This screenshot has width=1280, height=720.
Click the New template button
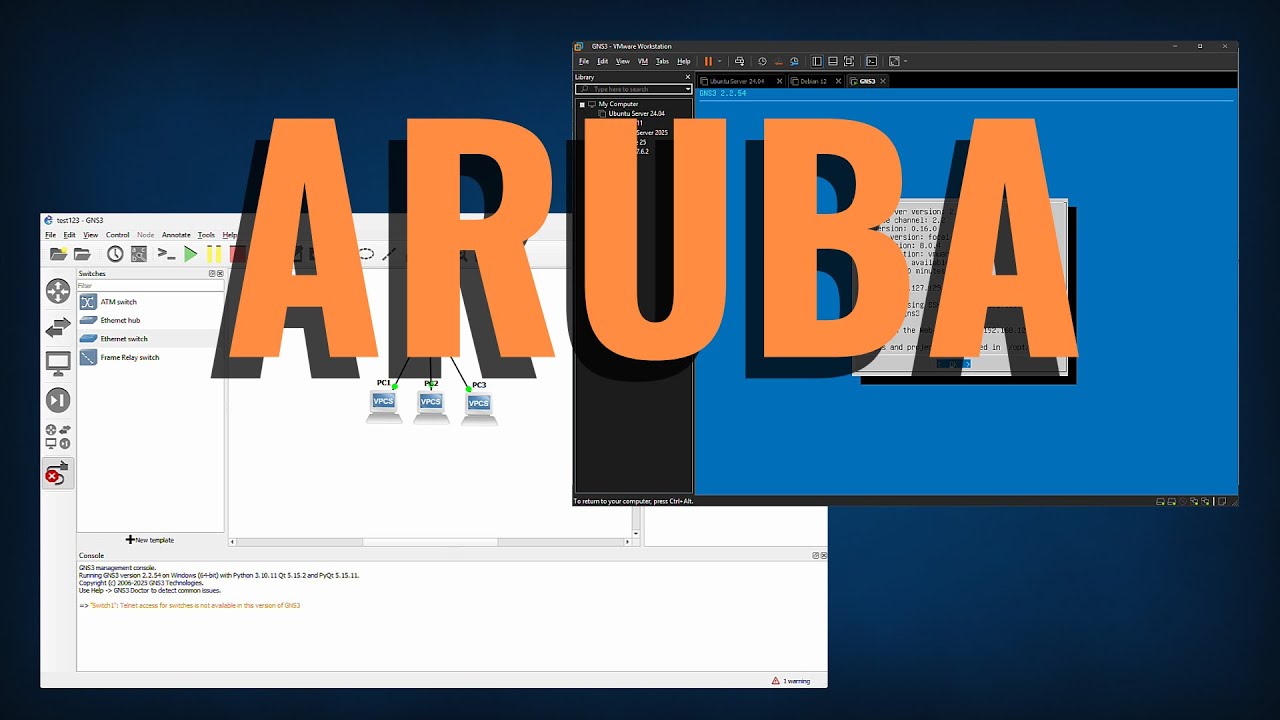click(x=150, y=540)
